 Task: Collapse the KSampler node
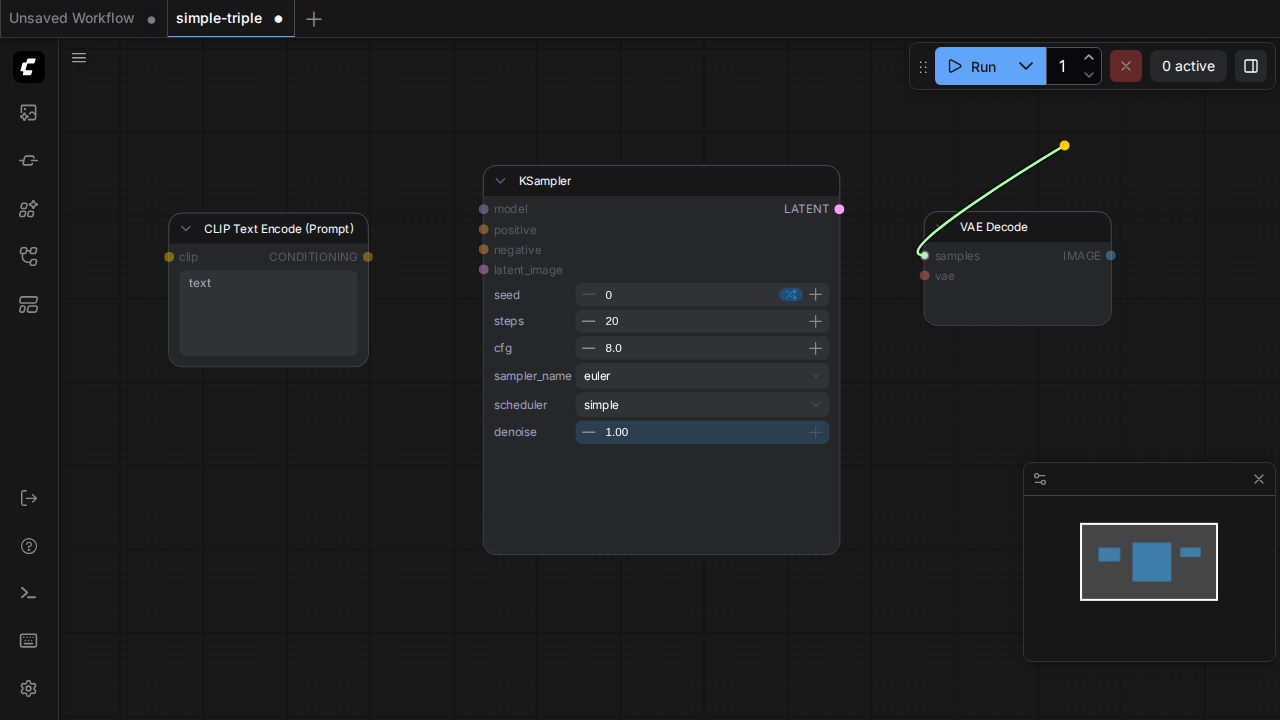(501, 181)
